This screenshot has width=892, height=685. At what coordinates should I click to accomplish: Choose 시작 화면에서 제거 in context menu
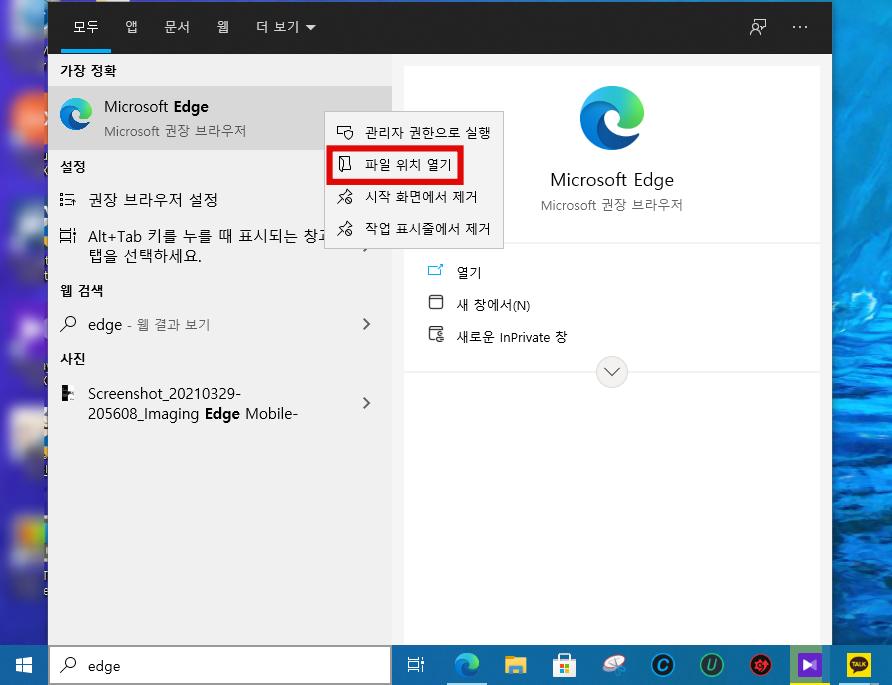point(414,197)
